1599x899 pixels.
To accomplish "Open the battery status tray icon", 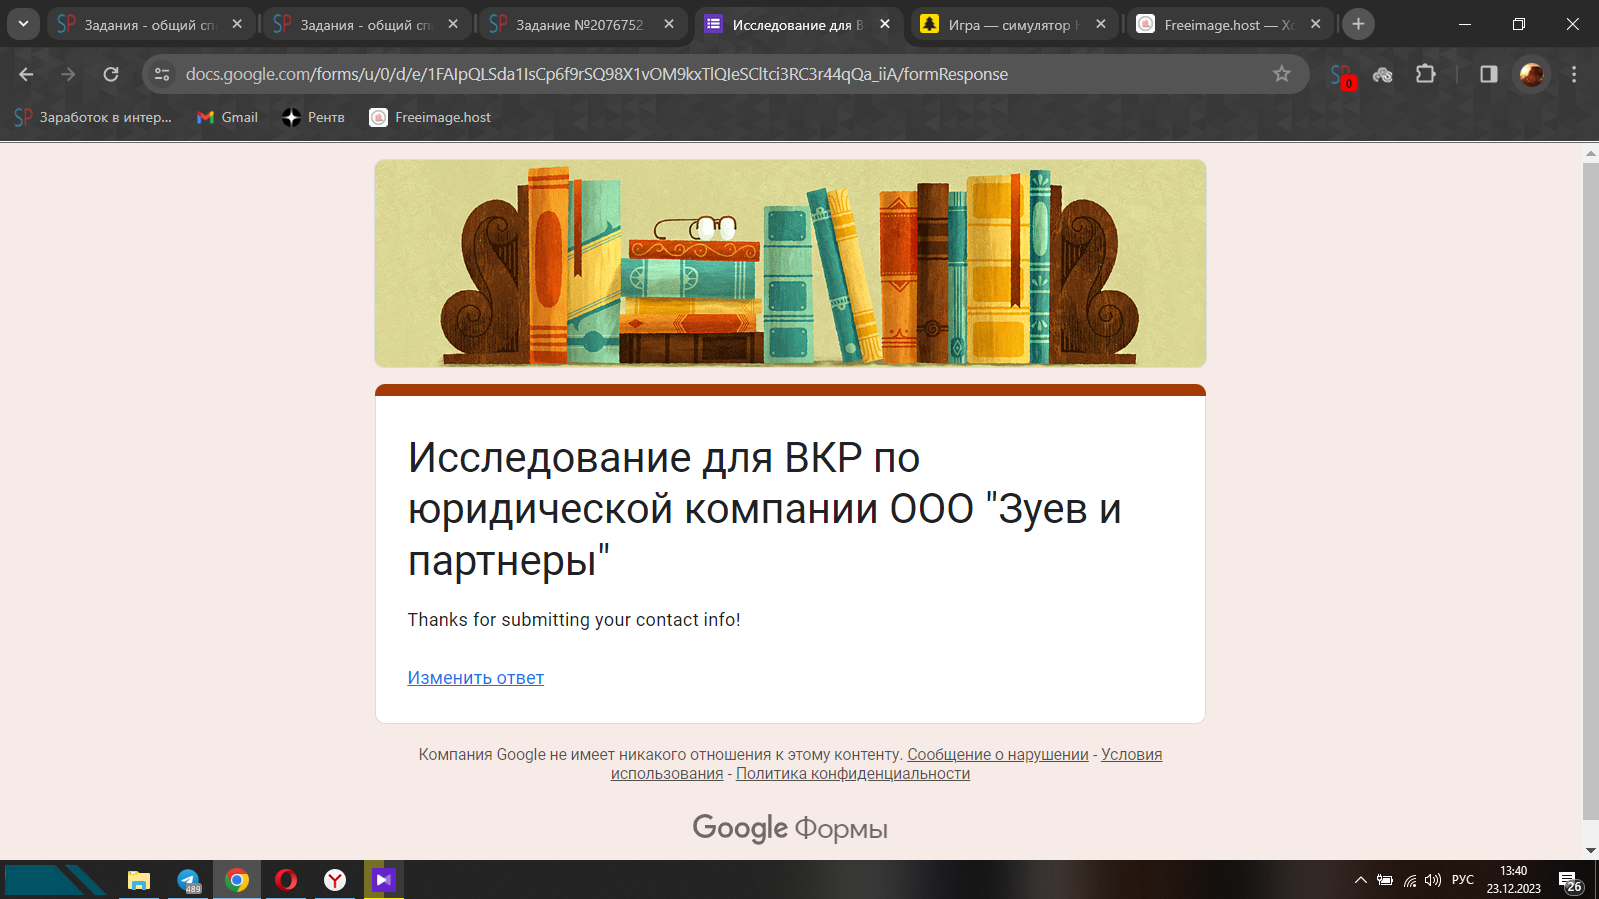I will pos(1385,880).
